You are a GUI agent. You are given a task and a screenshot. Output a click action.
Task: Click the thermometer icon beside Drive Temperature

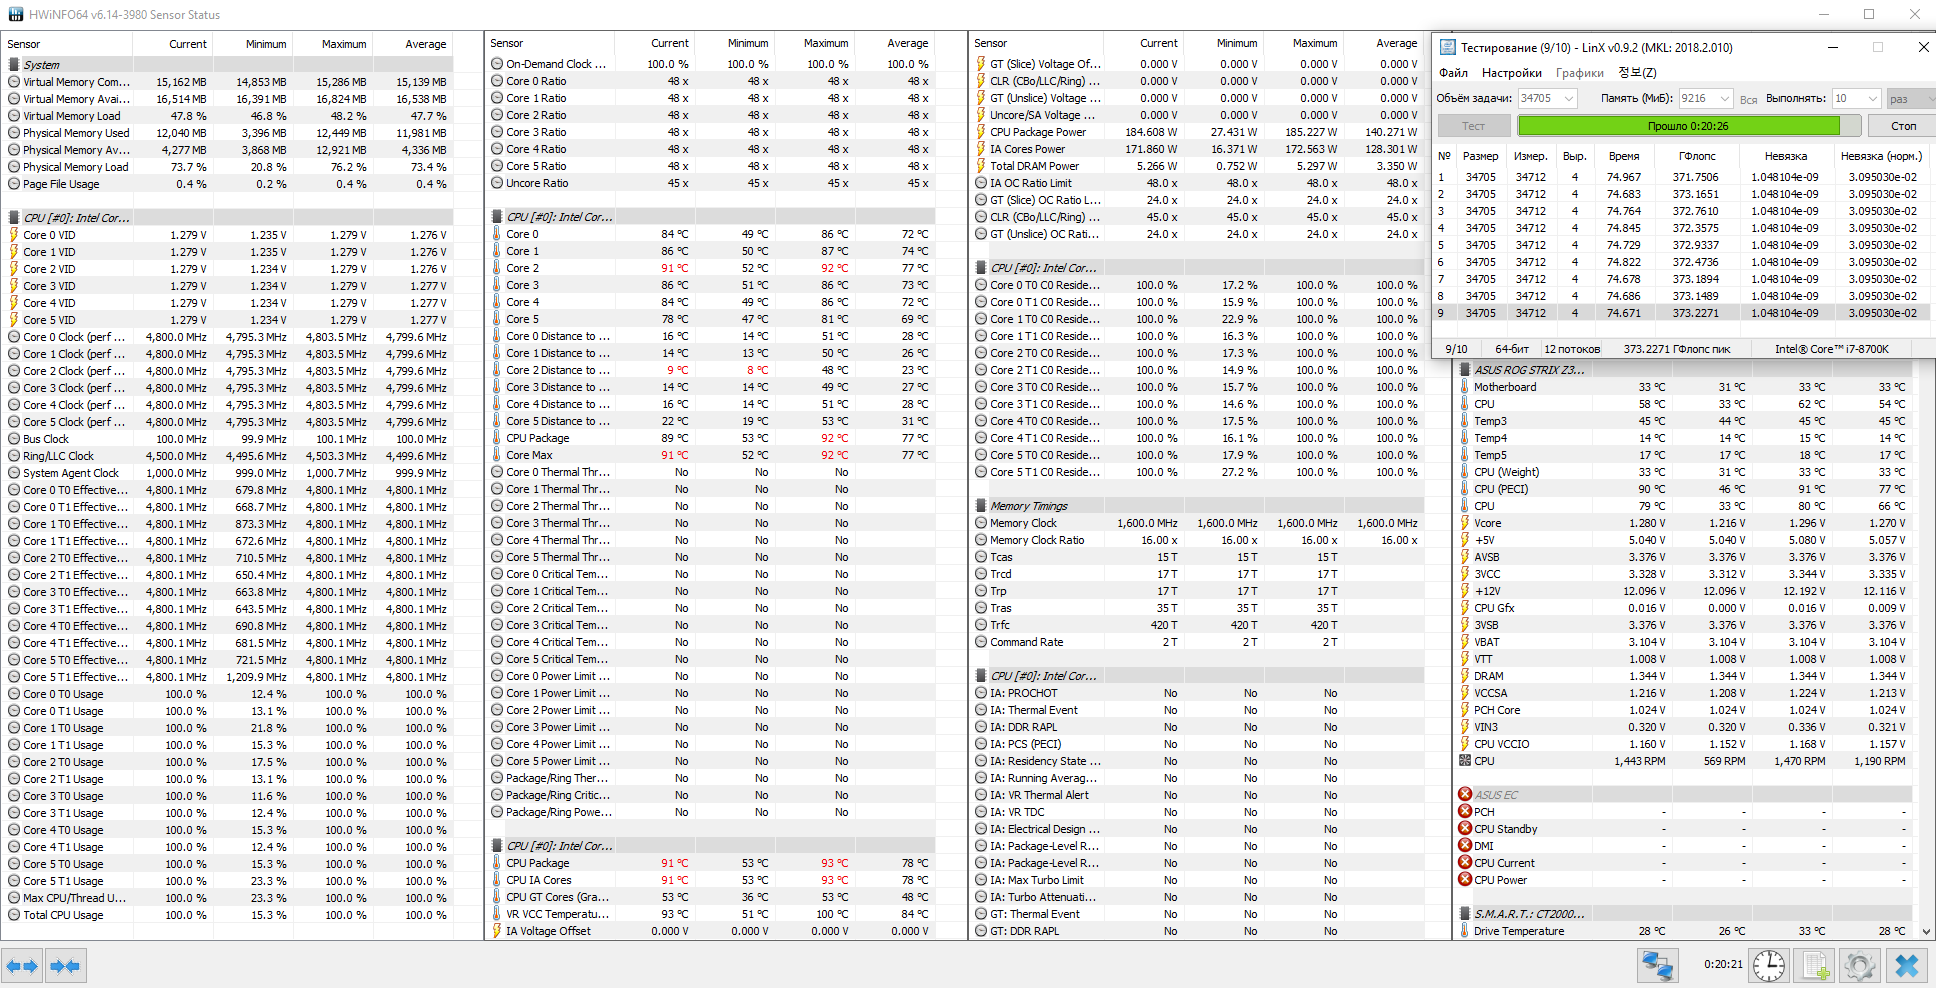click(1465, 931)
